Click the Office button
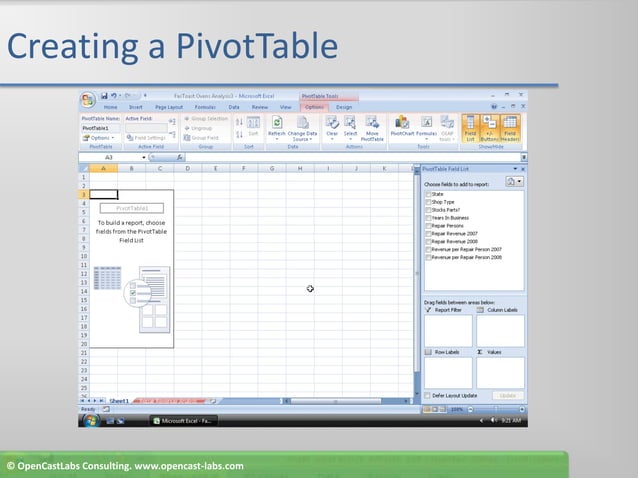This screenshot has width=638, height=478. [x=88, y=100]
